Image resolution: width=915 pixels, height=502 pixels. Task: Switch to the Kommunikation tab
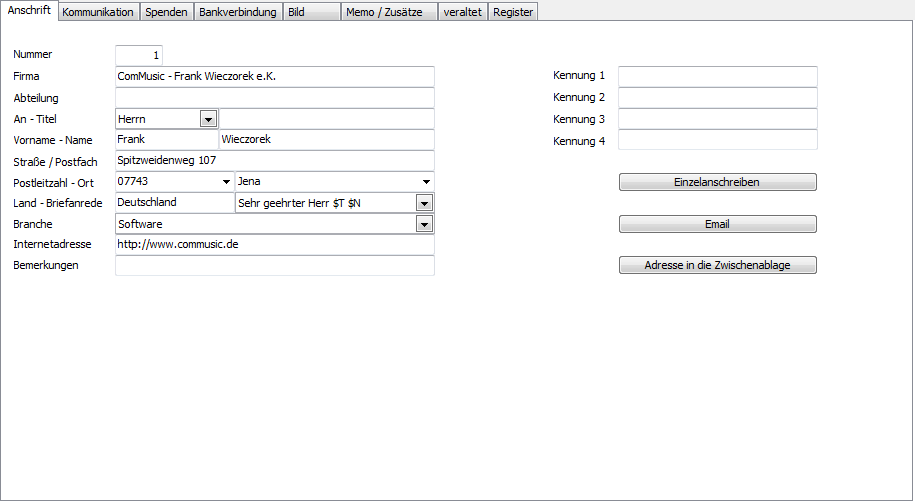(x=98, y=12)
